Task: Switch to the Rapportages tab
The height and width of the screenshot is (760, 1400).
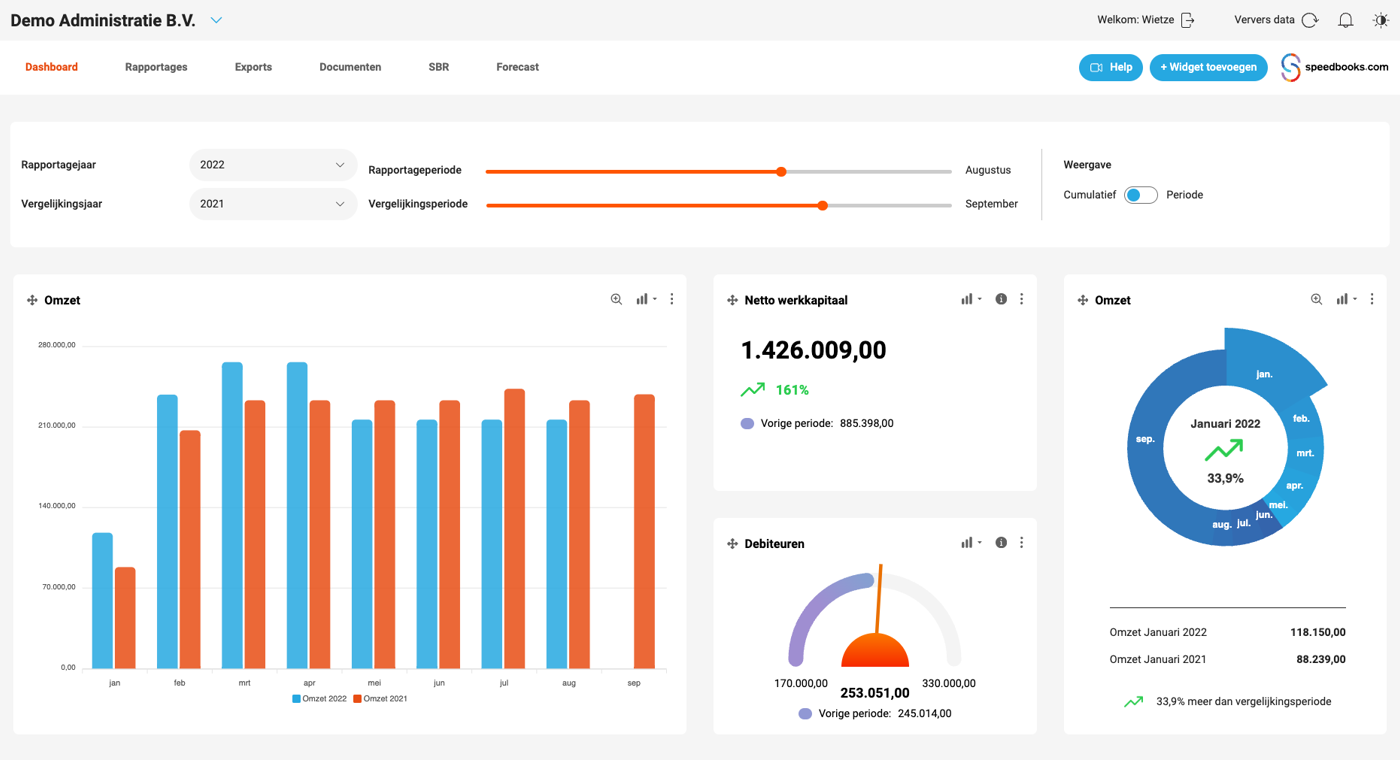Action: pyautogui.click(x=156, y=67)
